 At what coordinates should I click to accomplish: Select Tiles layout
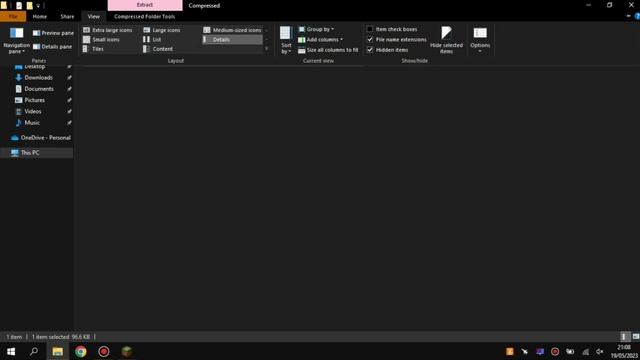pyautogui.click(x=93, y=49)
